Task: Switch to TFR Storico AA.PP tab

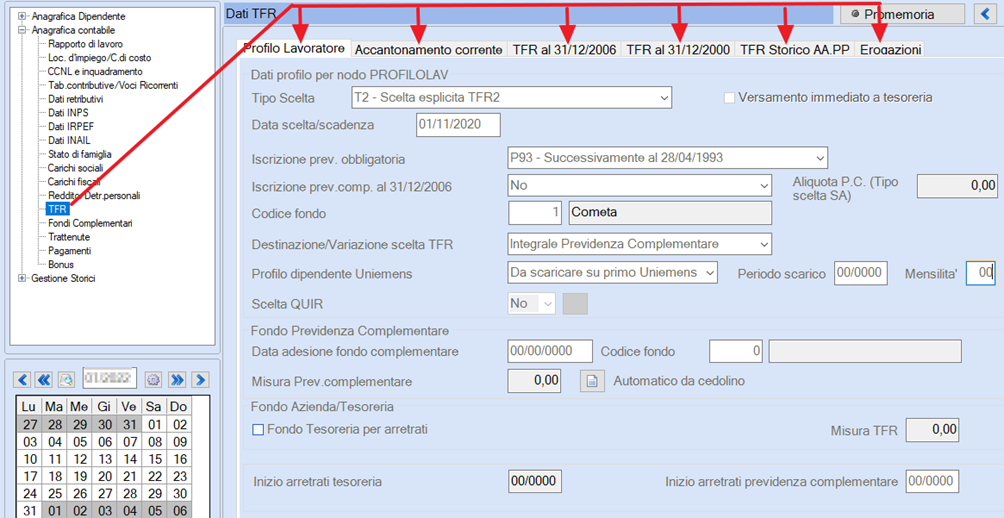Action: [x=794, y=50]
